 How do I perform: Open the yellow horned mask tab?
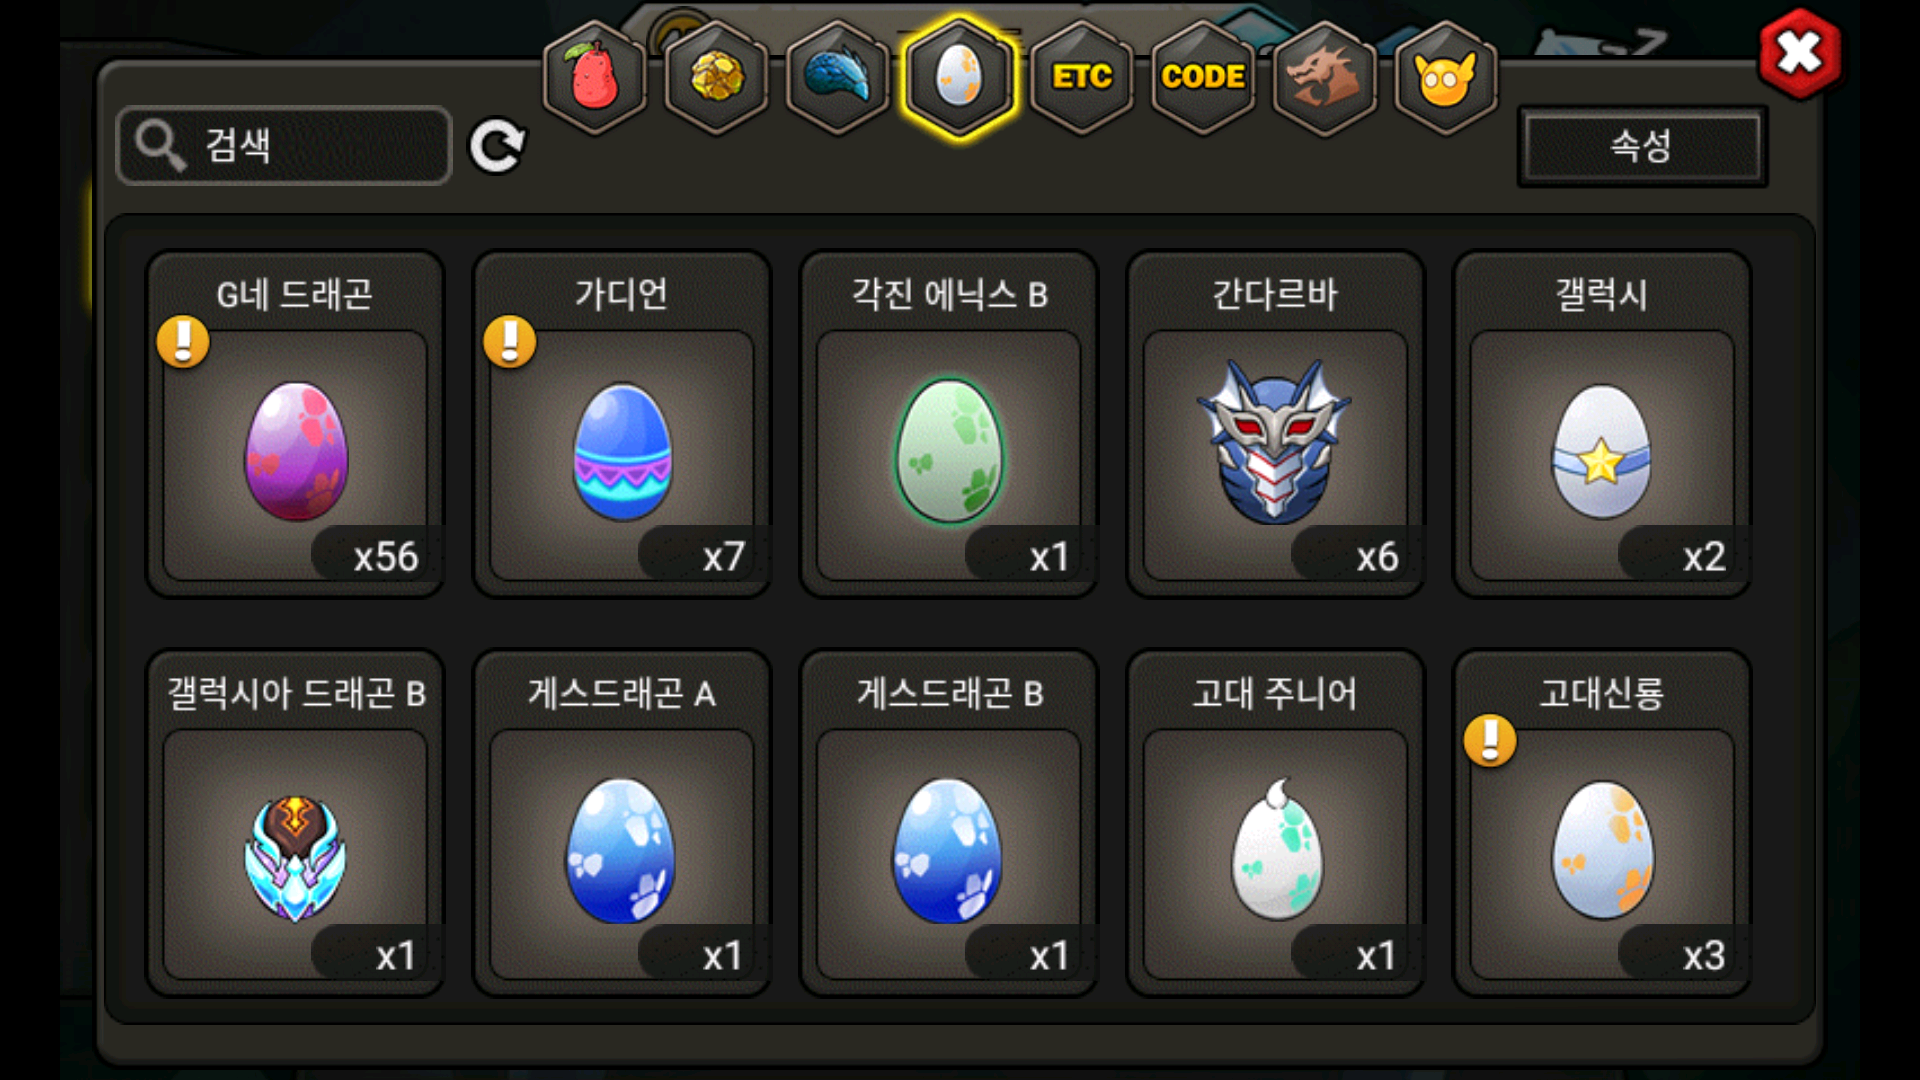point(1446,77)
